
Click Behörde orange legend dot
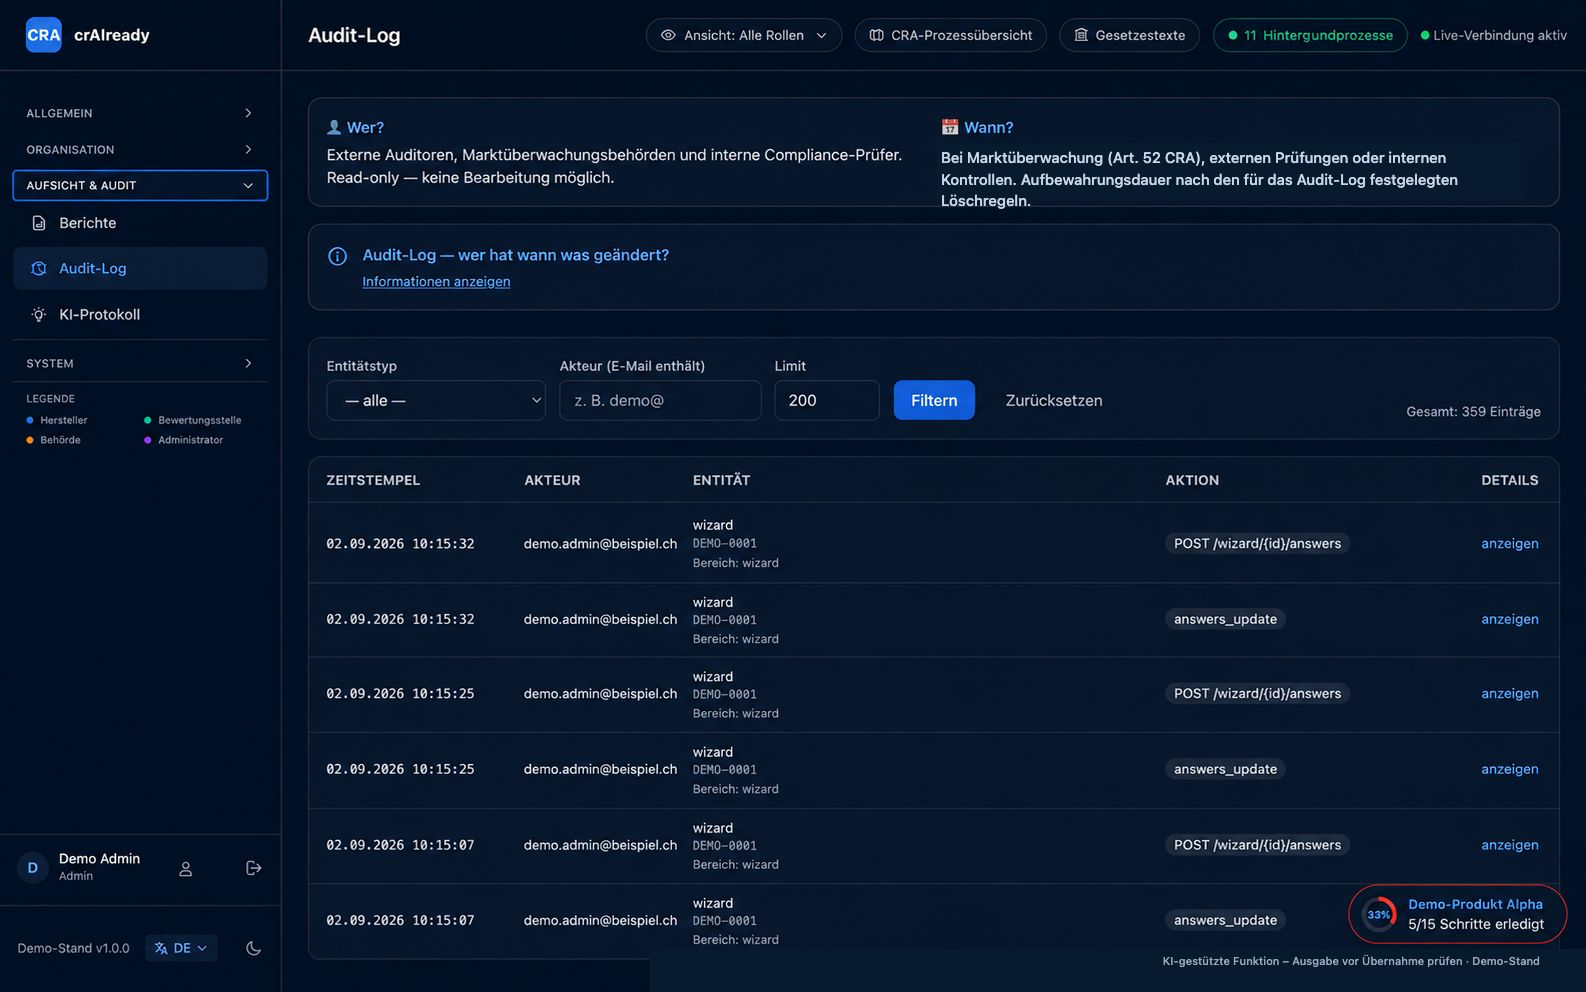pyautogui.click(x=30, y=440)
